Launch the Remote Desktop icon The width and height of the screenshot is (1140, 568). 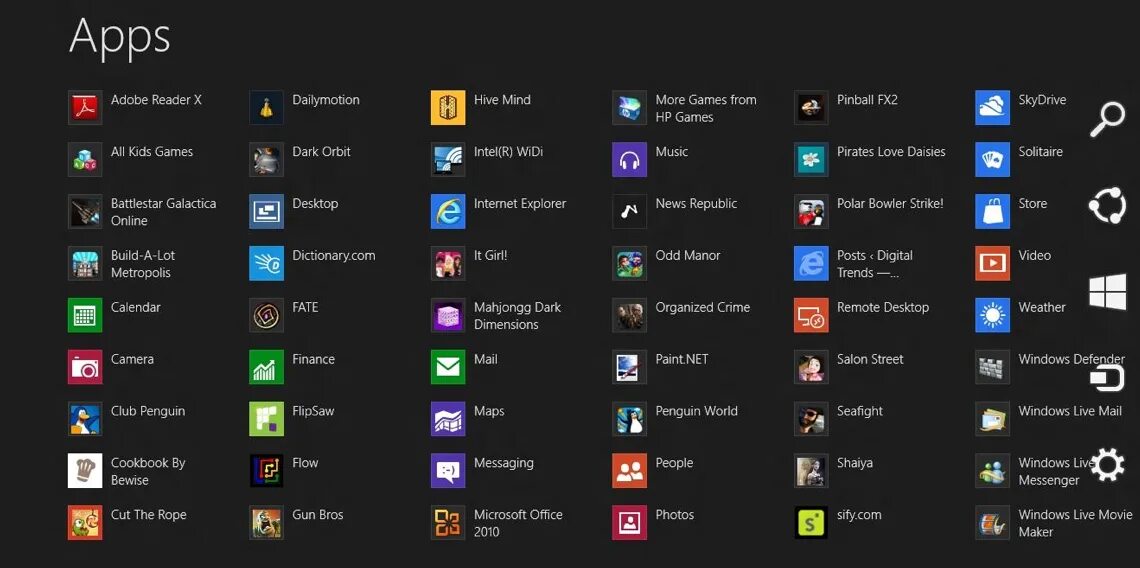pyautogui.click(x=811, y=315)
